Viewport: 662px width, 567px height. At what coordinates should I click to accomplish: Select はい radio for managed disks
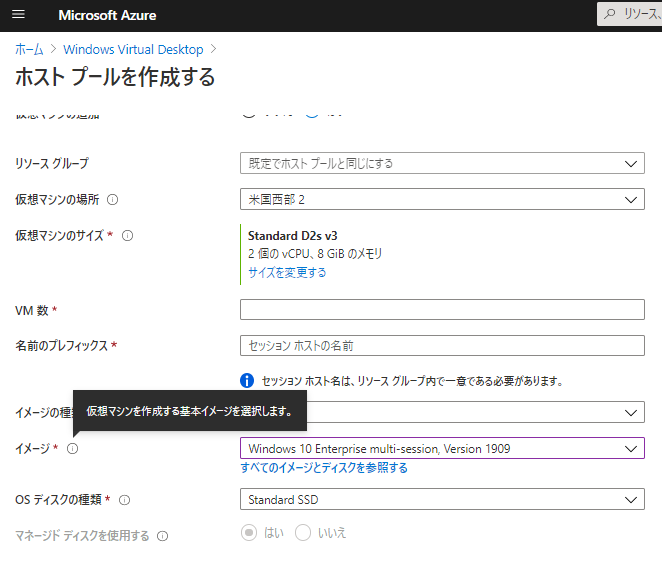(249, 533)
